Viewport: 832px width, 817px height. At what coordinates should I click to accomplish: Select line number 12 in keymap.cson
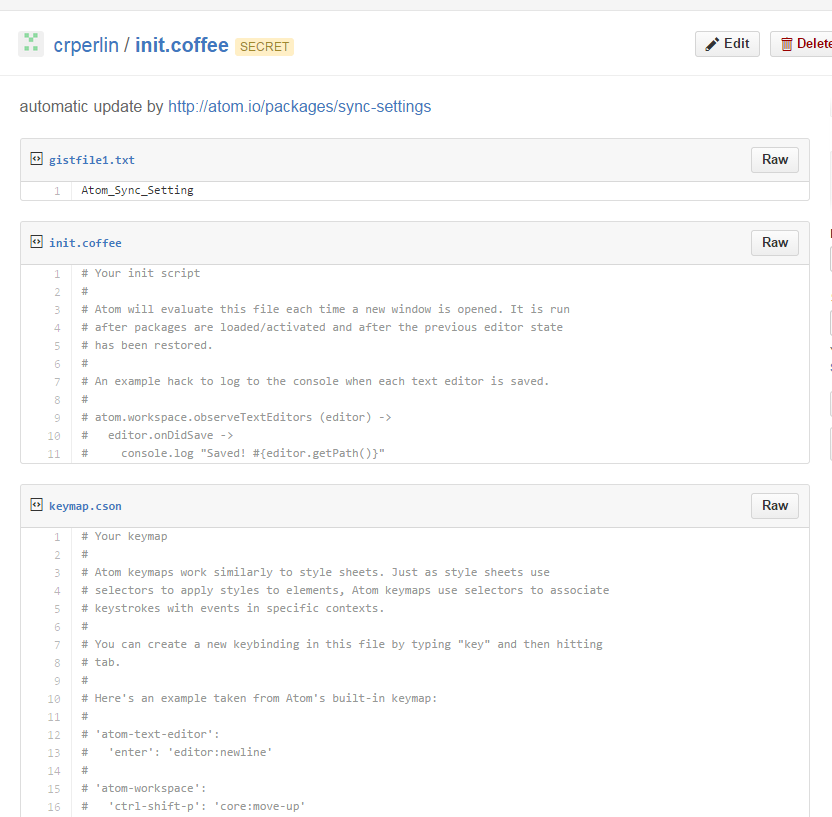pyautogui.click(x=54, y=734)
